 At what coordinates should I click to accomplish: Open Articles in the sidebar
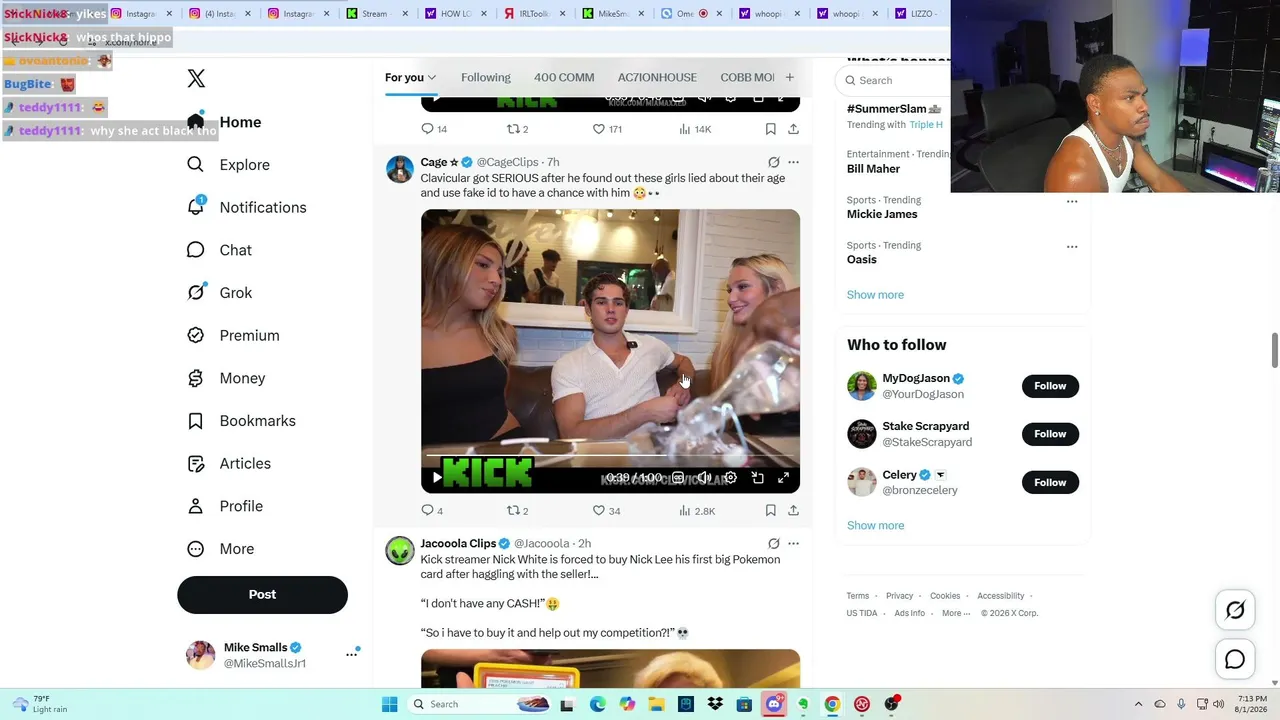(229, 463)
